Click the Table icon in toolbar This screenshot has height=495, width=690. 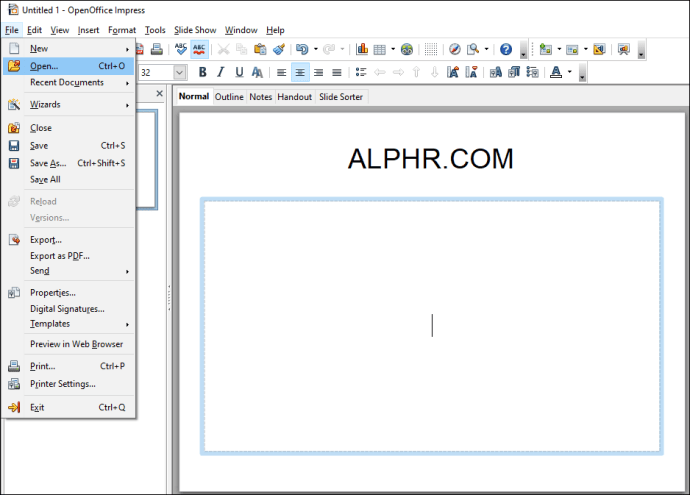tap(380, 49)
